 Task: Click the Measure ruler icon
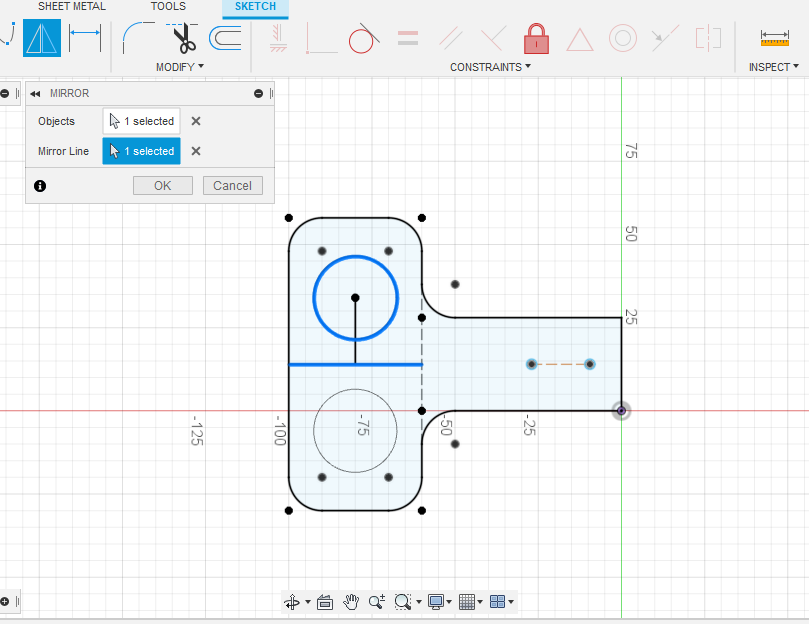[x=774, y=39]
